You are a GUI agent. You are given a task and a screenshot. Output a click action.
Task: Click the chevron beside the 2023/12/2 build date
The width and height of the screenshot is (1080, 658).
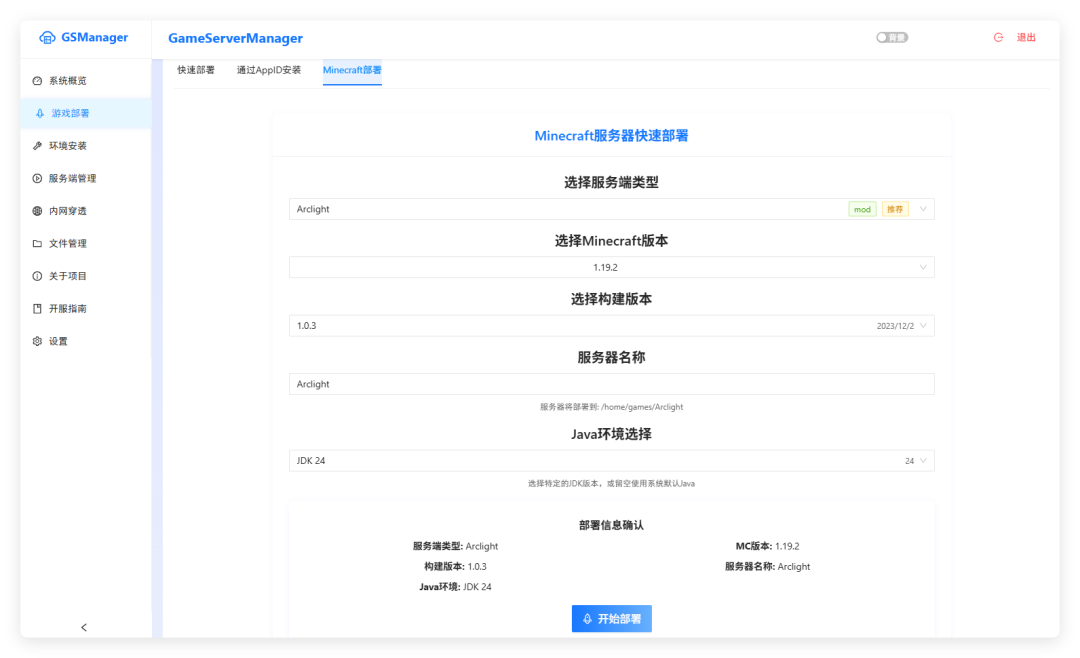[x=923, y=326]
